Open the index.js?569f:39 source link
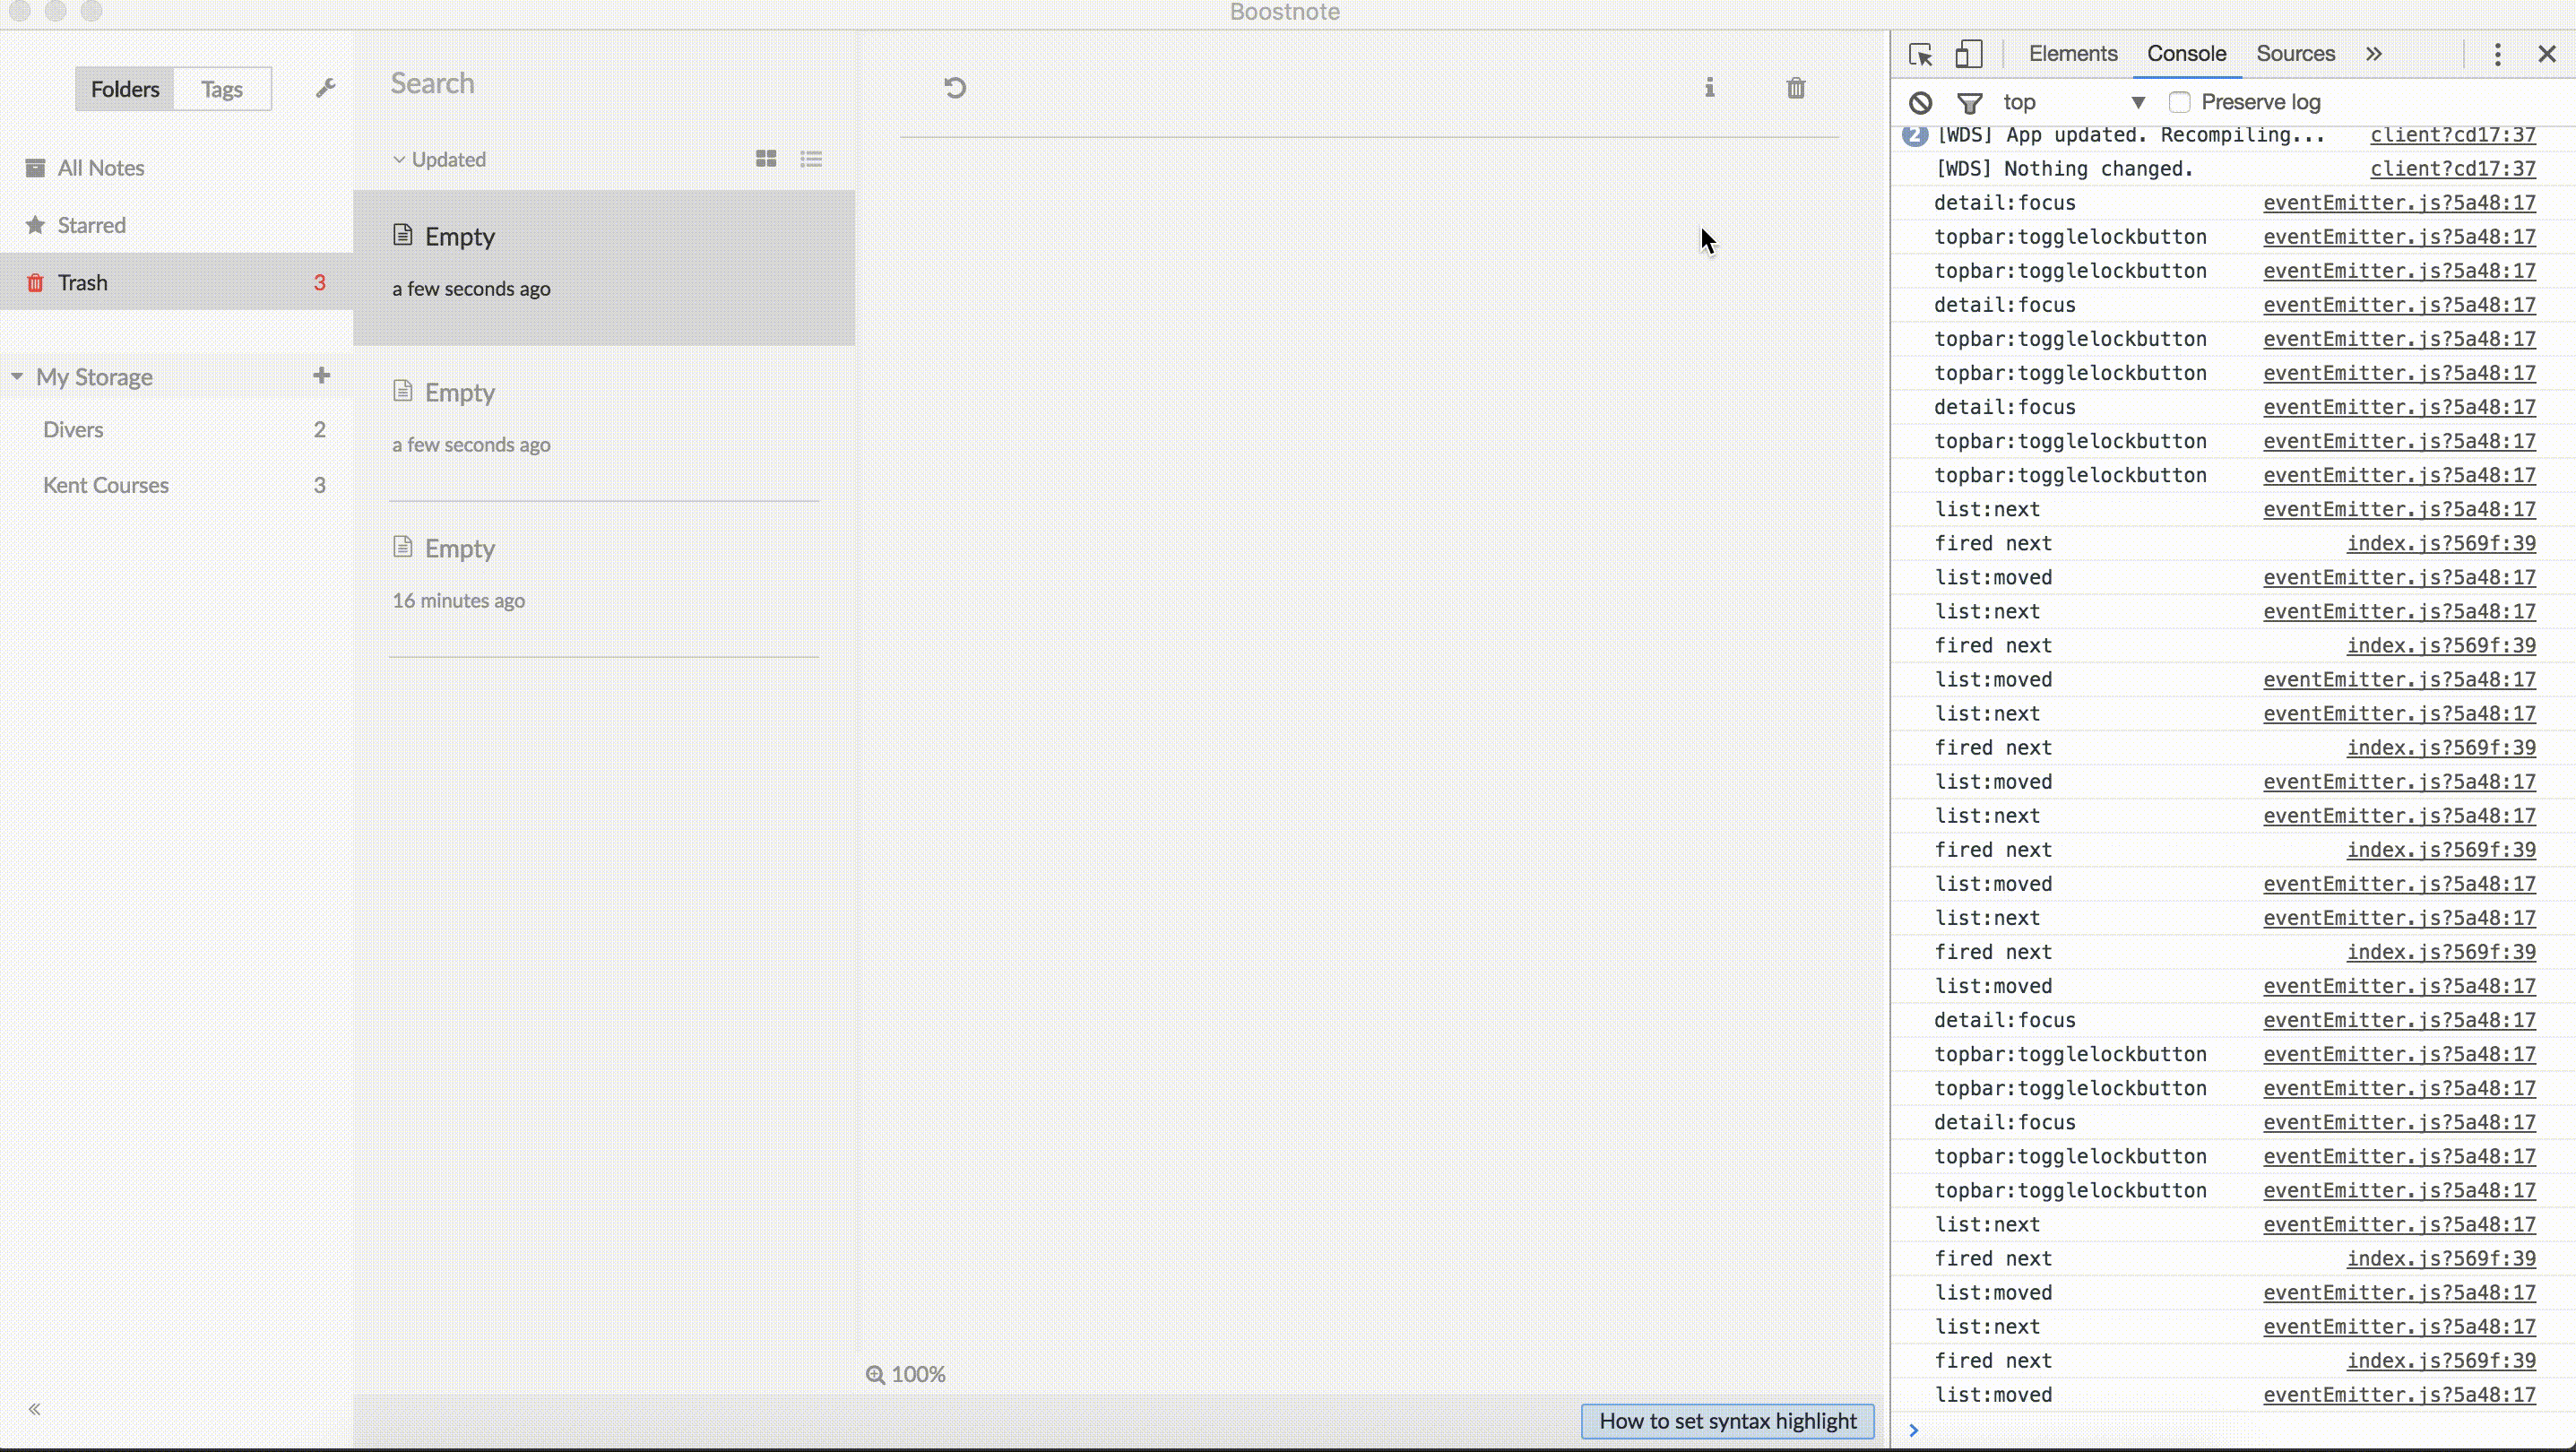 click(x=2441, y=543)
